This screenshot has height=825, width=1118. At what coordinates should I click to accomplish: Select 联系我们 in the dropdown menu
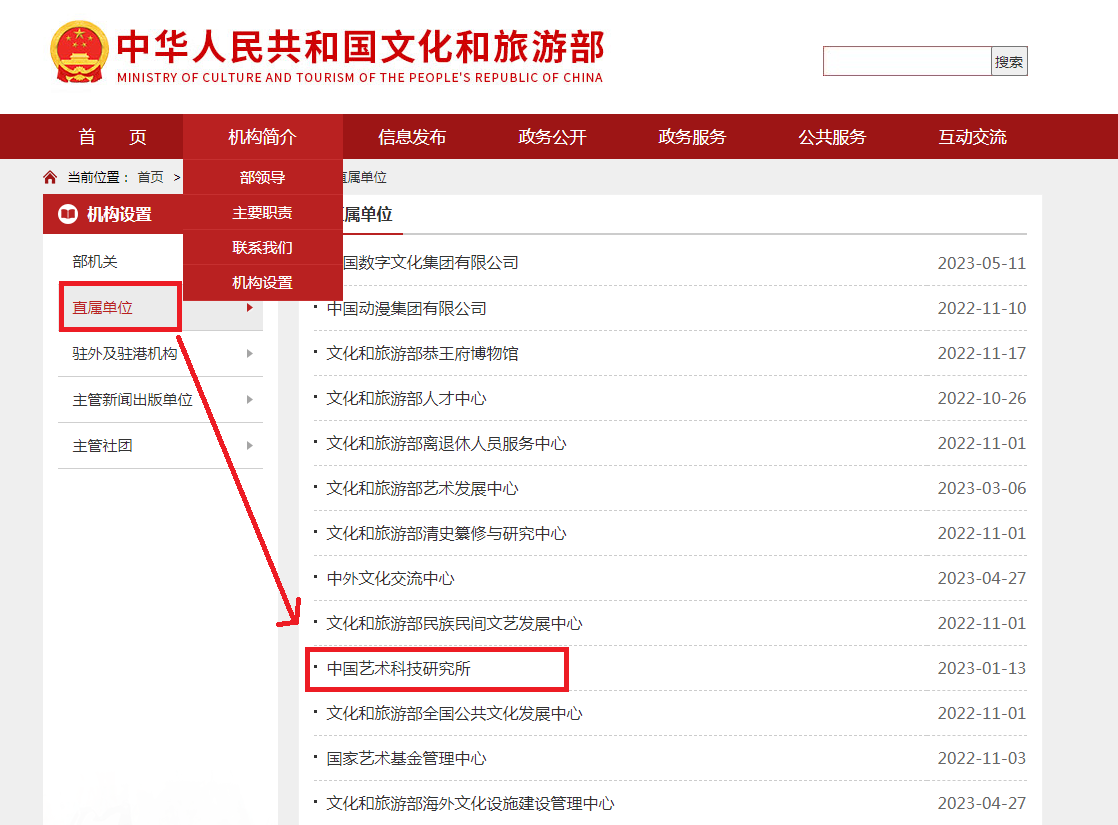tap(262, 247)
